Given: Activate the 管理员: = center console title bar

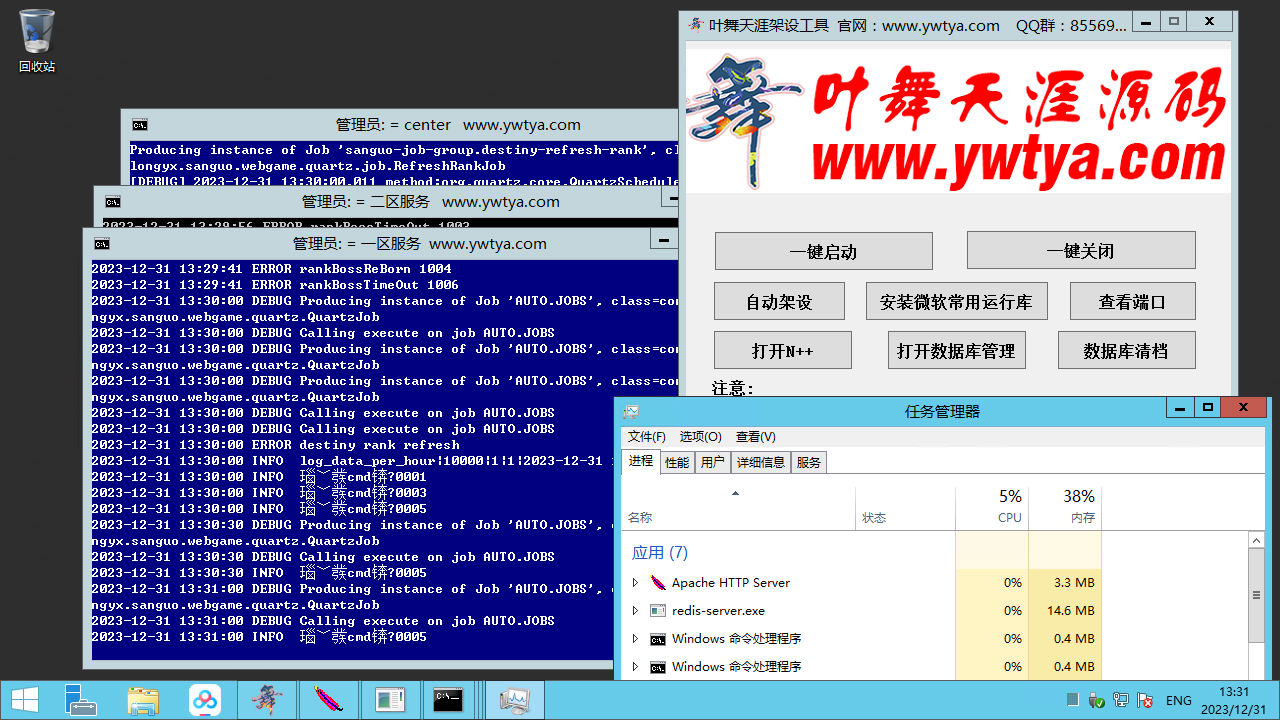Looking at the screenshot, I should (x=400, y=125).
